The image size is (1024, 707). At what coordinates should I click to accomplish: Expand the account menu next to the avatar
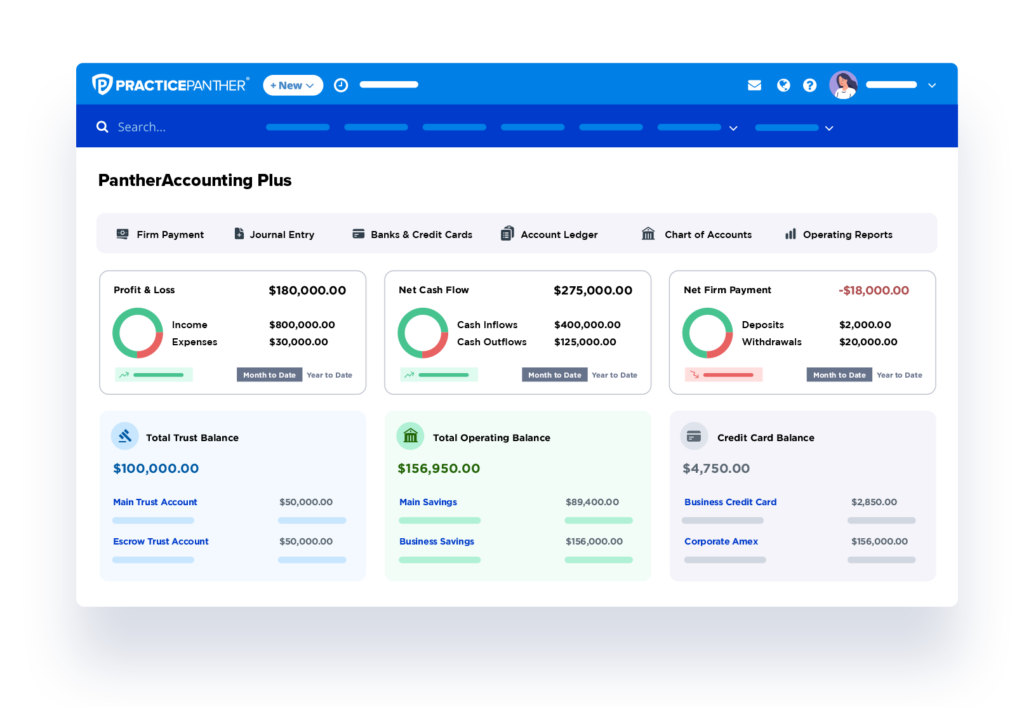[x=932, y=85]
